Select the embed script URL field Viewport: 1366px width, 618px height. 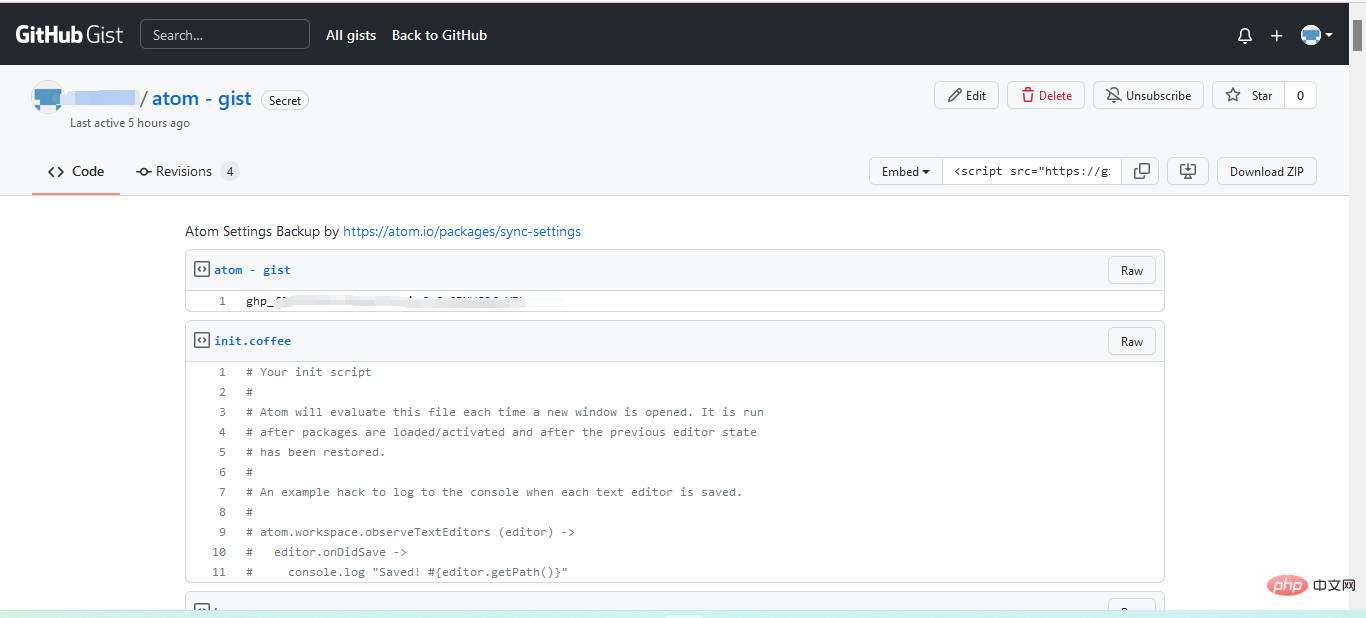click(x=1032, y=171)
